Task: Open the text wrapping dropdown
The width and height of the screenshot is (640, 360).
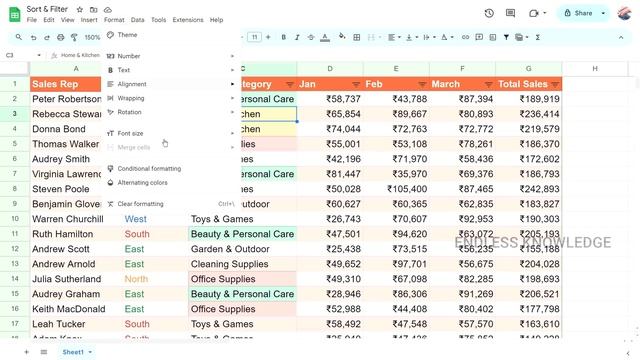Action: tap(429, 37)
